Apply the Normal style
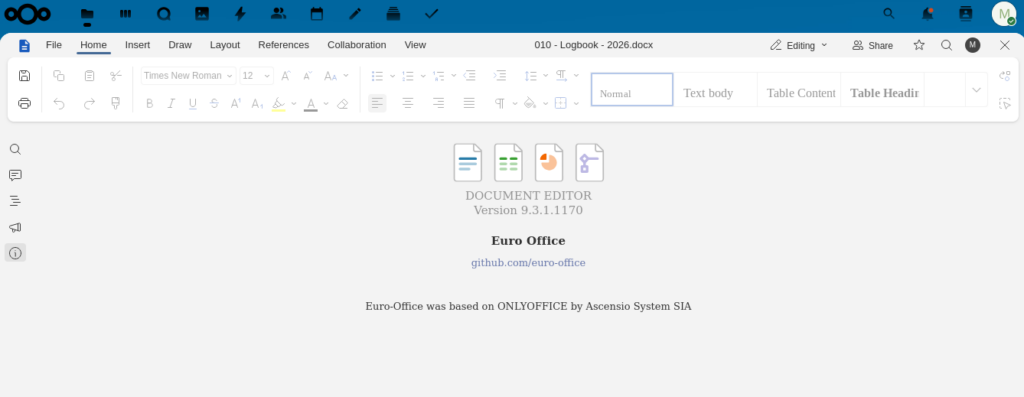1024x397 pixels. pos(632,90)
